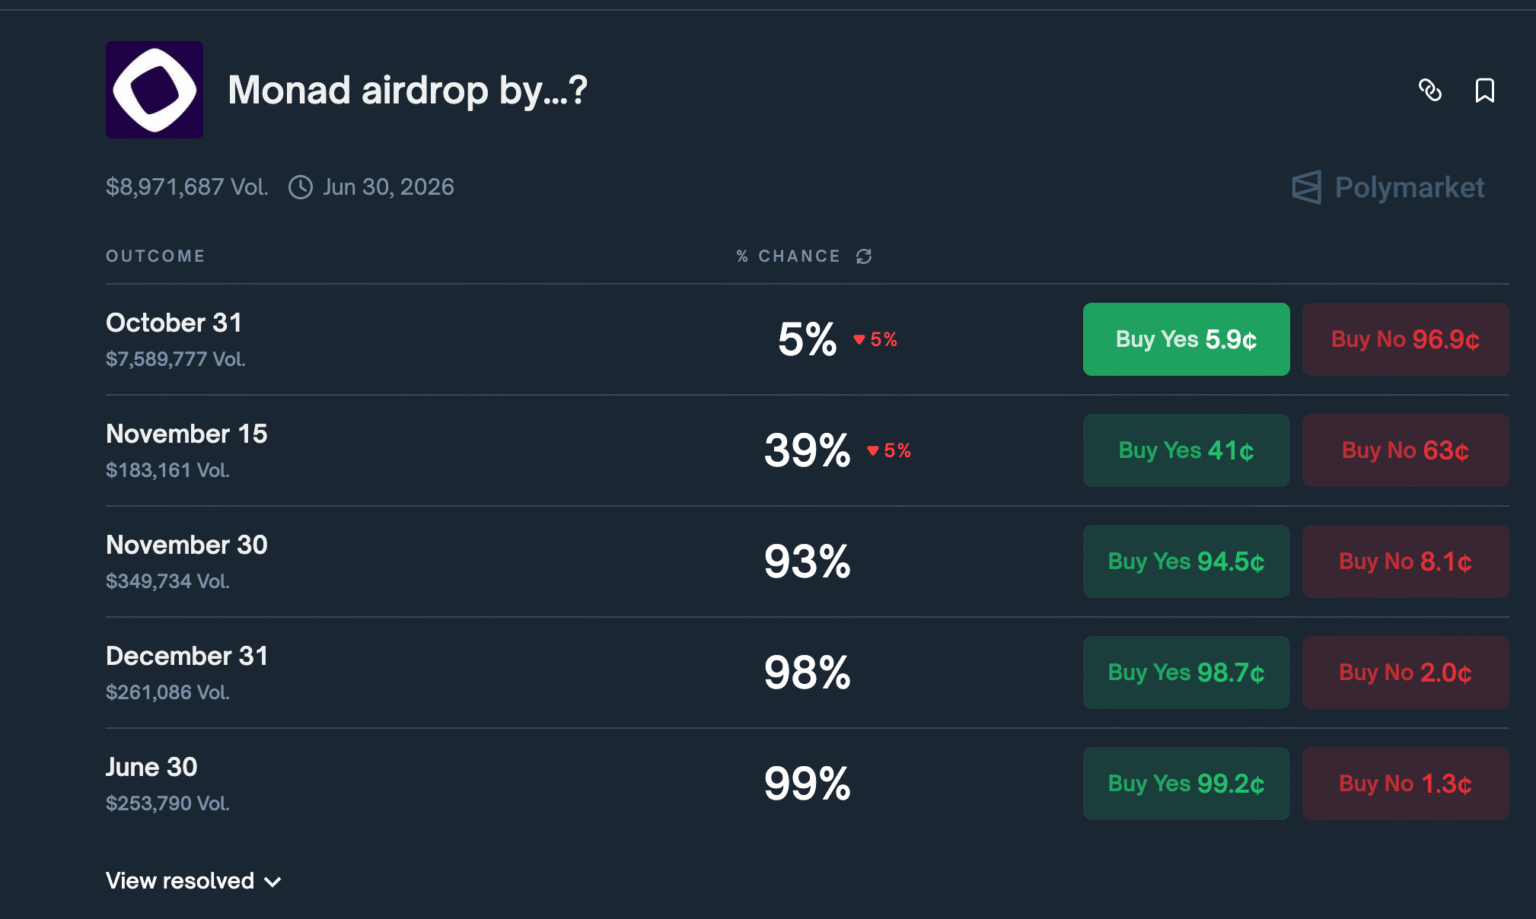Open the OUTCOME column header
Viewport: 1536px width, 919px height.
(155, 256)
